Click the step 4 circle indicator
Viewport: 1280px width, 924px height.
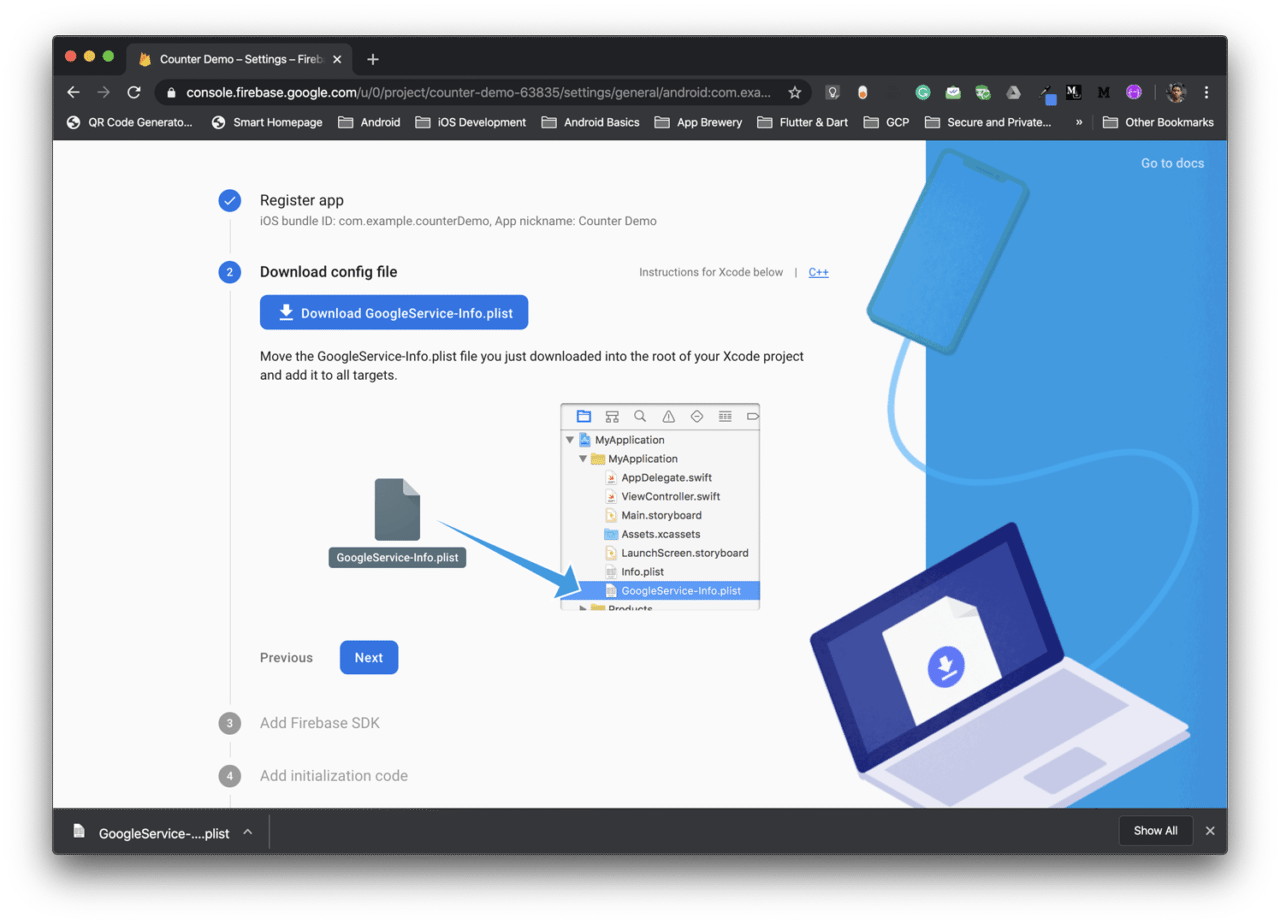(x=230, y=776)
